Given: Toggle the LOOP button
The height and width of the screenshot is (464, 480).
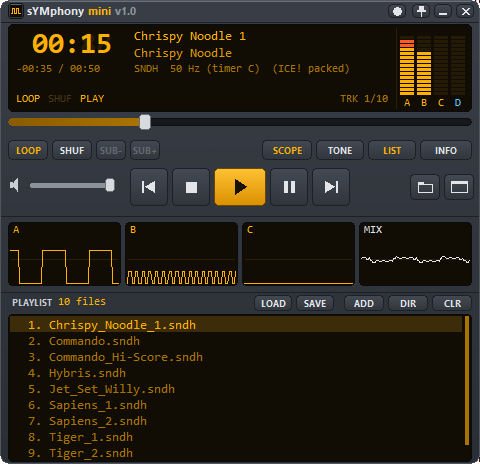Looking at the screenshot, I should coord(28,150).
